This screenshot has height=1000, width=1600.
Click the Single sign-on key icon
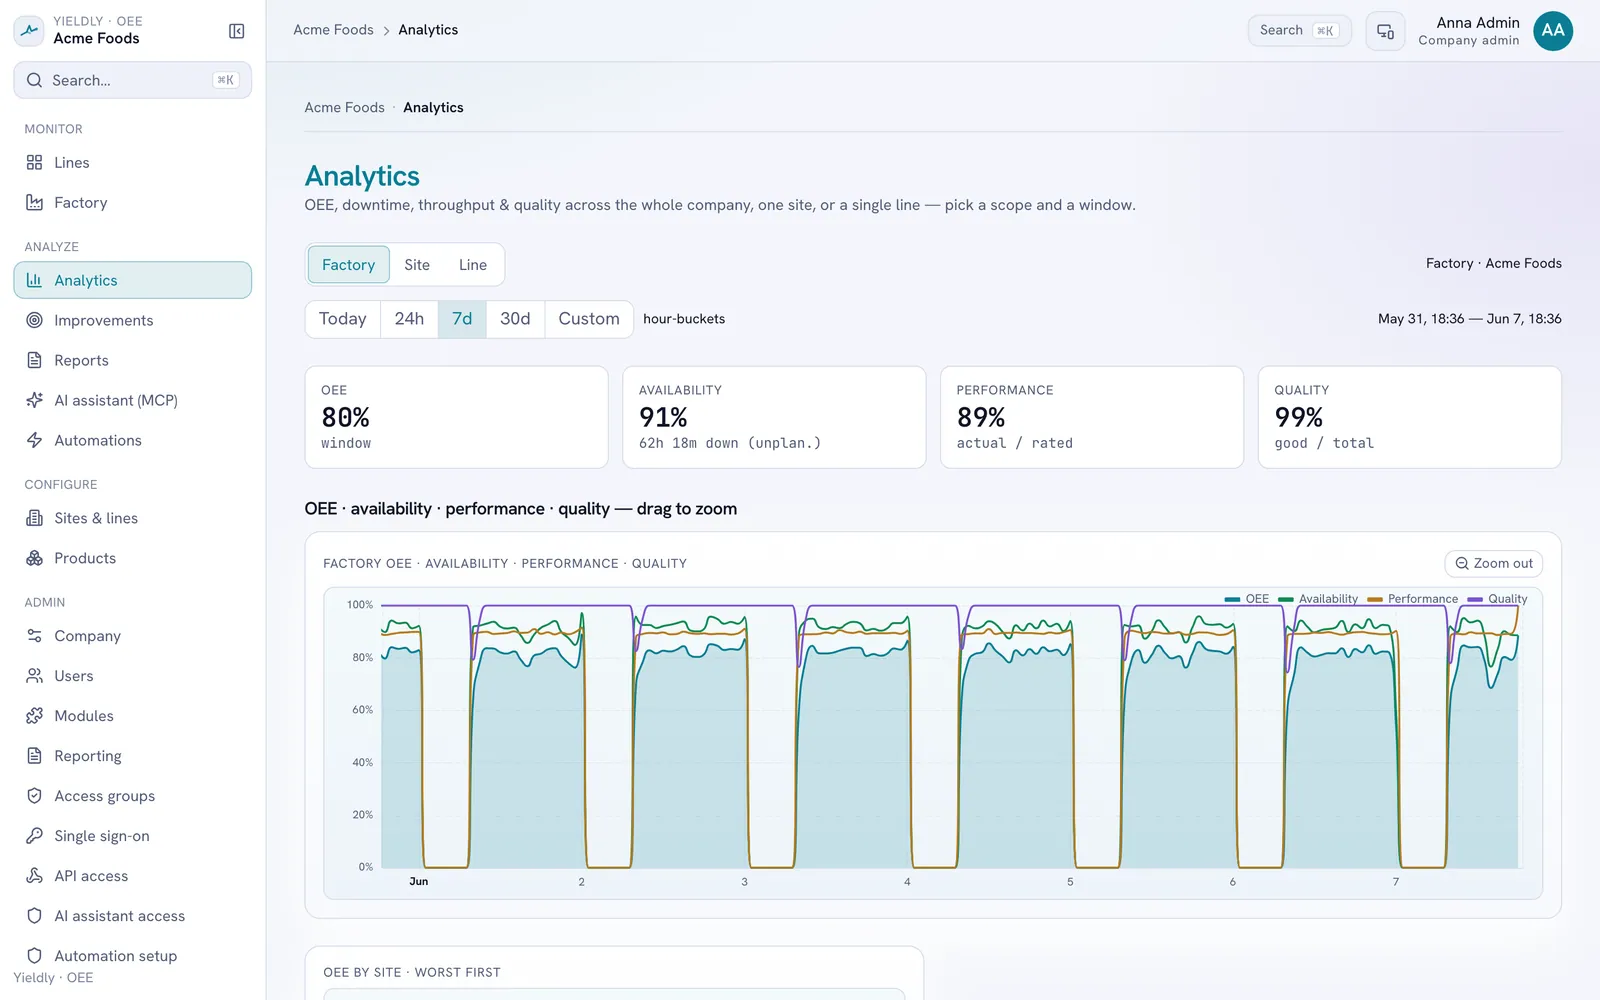click(x=34, y=836)
